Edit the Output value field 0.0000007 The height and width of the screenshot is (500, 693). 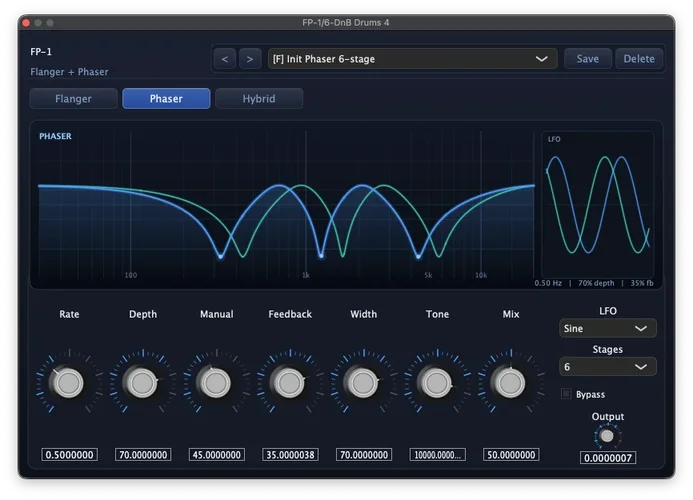point(608,458)
